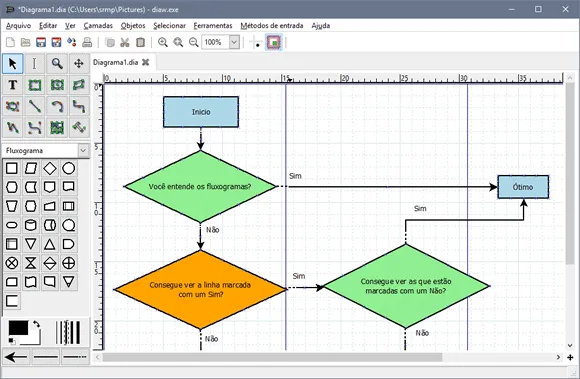Export the diagram
580x379 pixels.
(72, 42)
